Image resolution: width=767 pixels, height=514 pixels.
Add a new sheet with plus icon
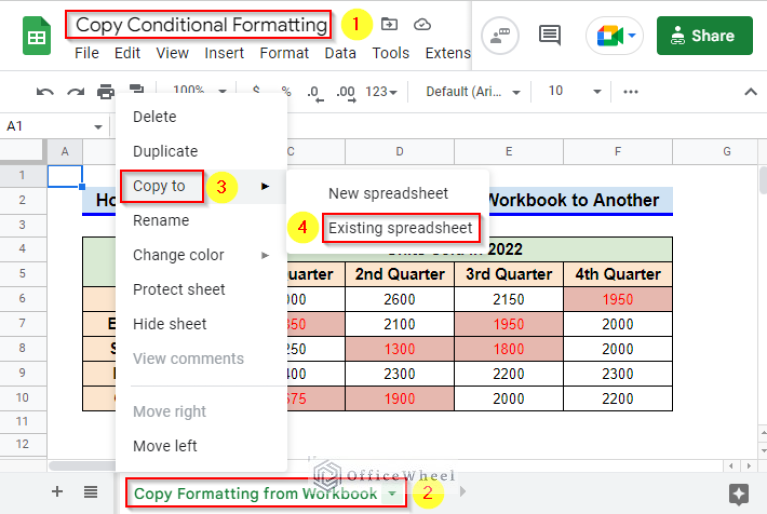coord(57,491)
